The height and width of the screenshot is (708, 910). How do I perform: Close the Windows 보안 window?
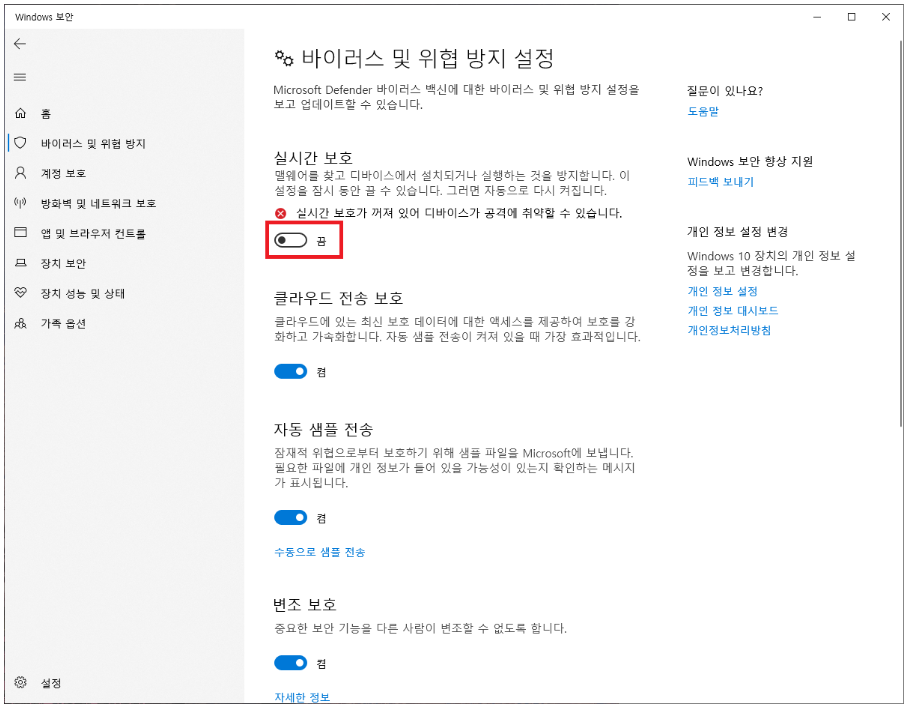(x=886, y=17)
